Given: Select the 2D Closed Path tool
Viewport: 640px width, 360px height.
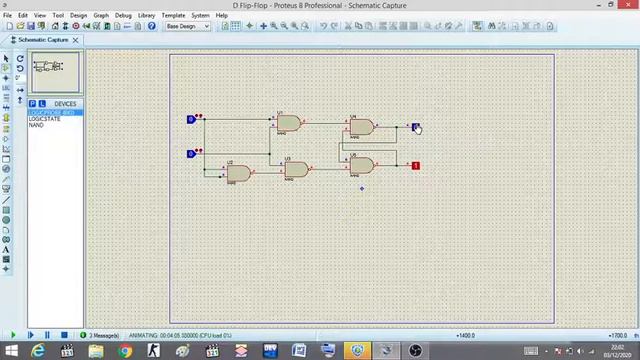Looking at the screenshot, I should (6, 240).
